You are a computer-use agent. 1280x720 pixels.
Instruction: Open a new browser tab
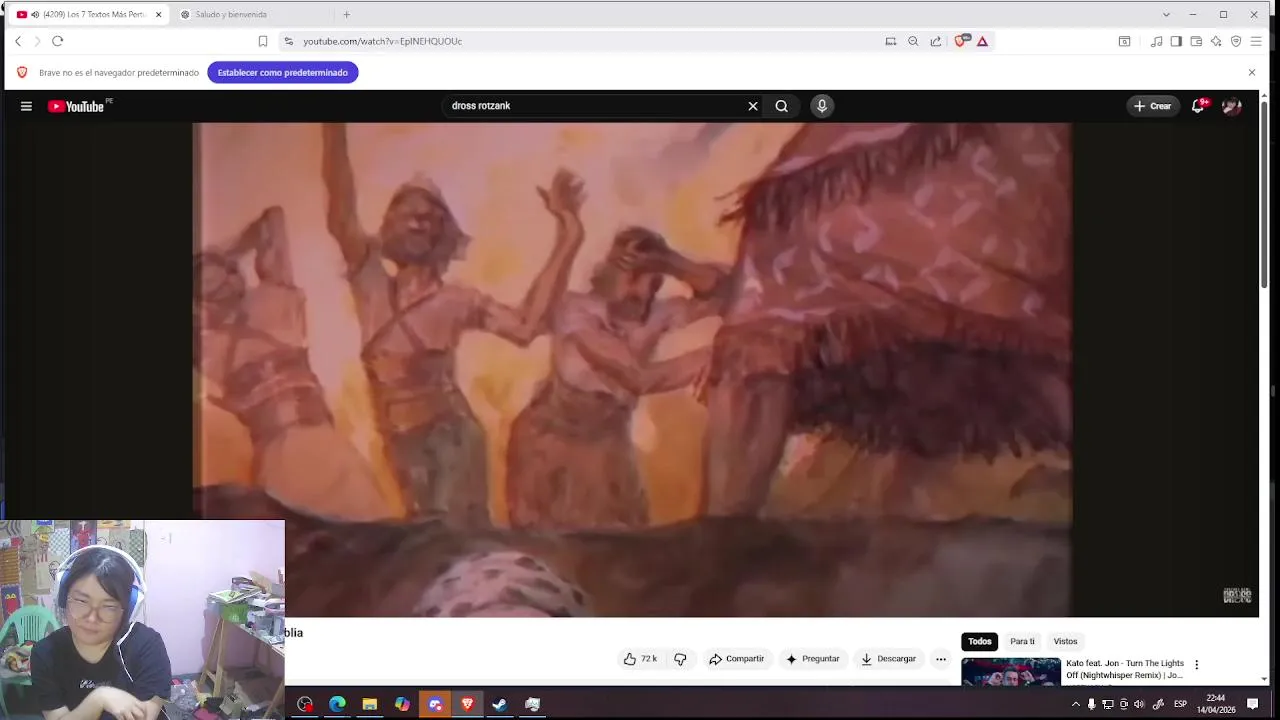point(347,15)
